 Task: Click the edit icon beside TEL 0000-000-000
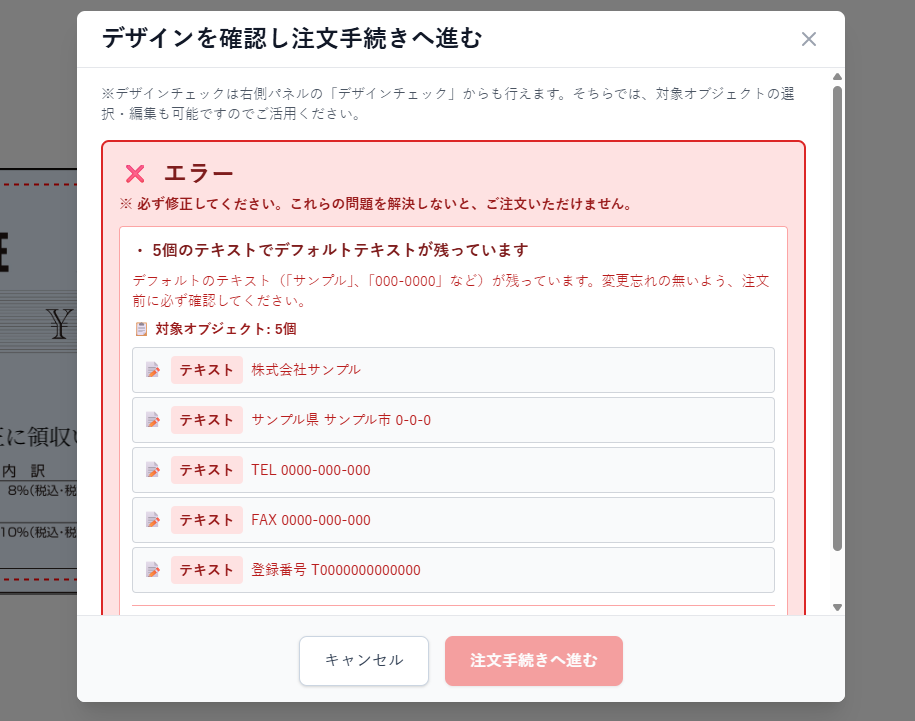[x=153, y=469]
